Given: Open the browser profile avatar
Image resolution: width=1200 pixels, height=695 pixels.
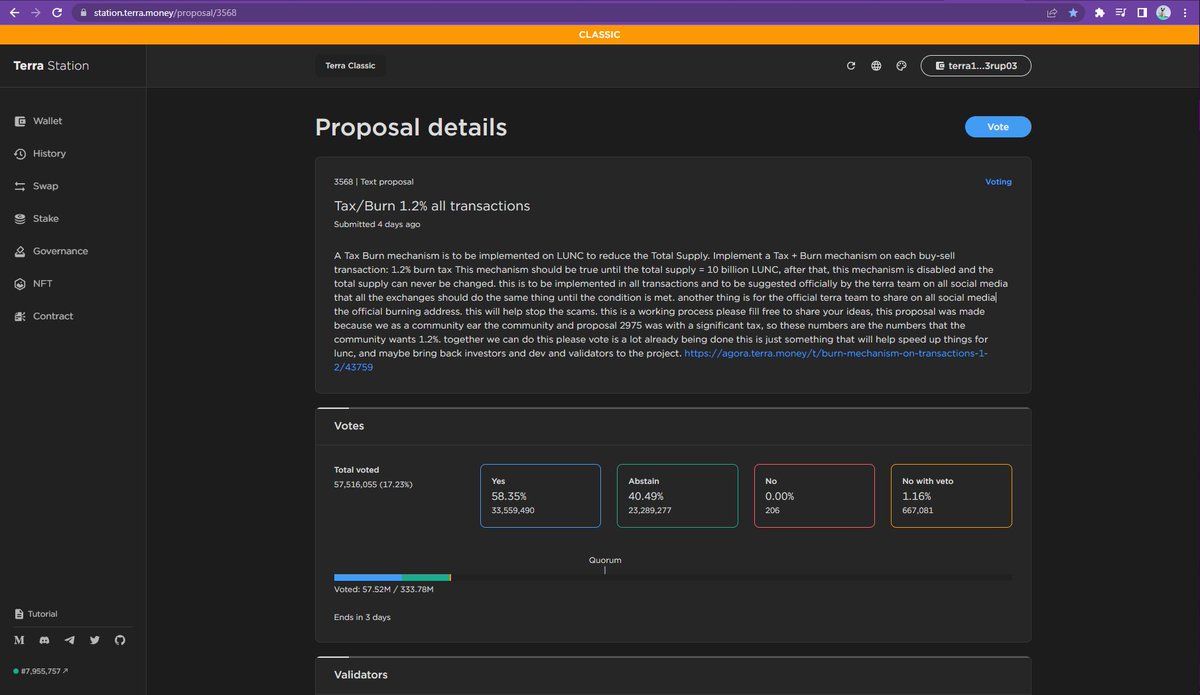Looking at the screenshot, I should tap(1163, 13).
